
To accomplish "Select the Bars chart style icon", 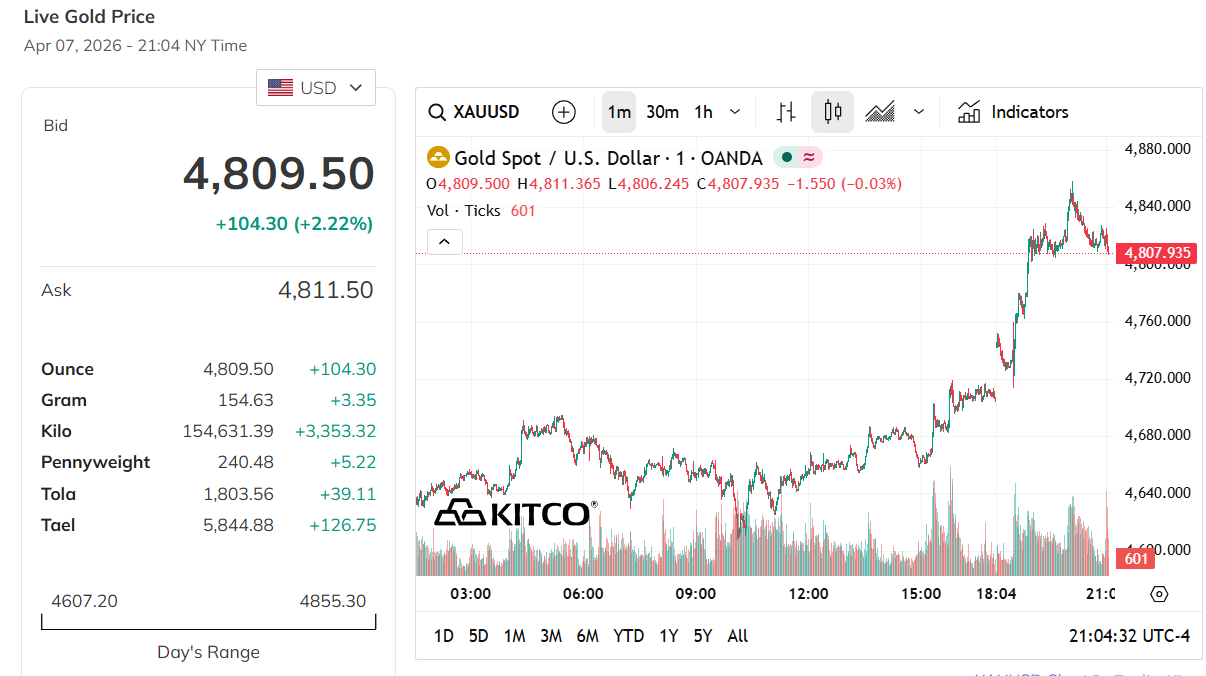I will 787,112.
